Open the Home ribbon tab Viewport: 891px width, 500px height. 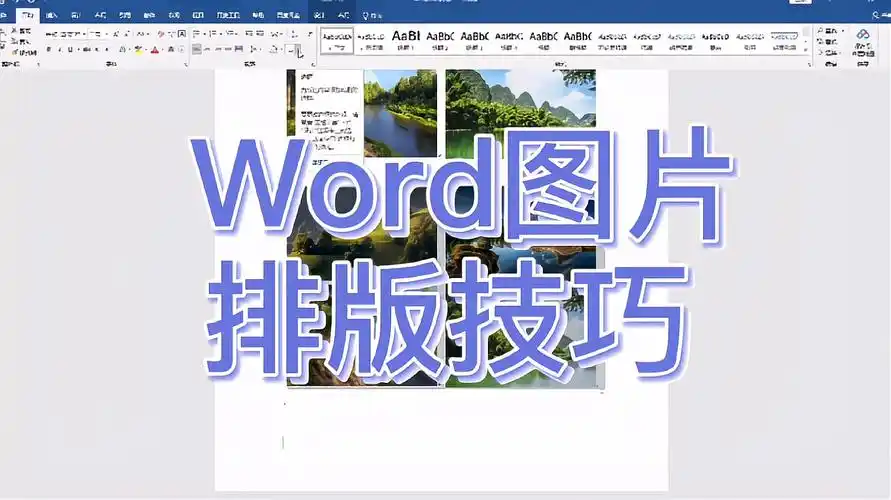pyautogui.click(x=27, y=15)
